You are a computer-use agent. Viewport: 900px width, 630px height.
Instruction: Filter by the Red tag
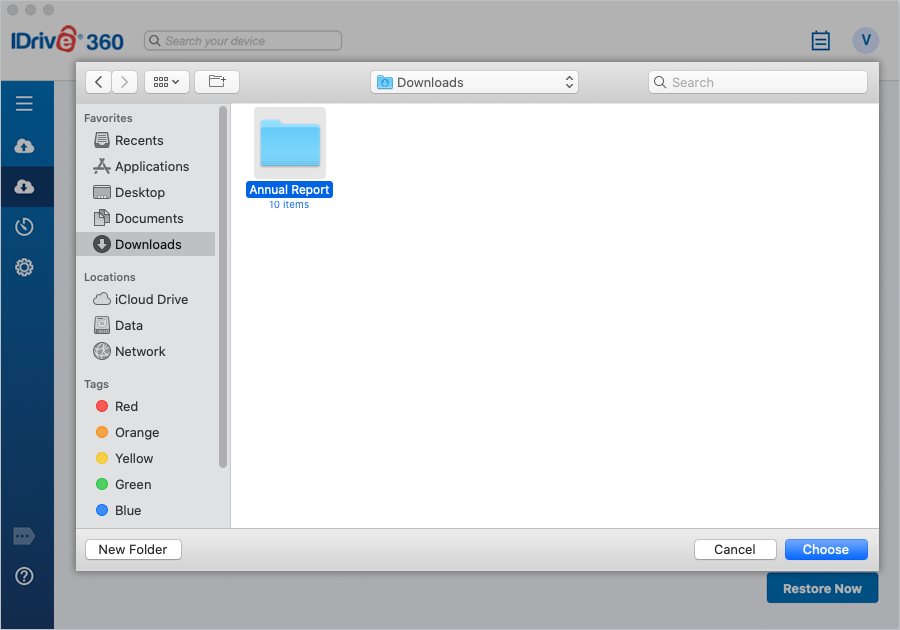tap(146, 406)
